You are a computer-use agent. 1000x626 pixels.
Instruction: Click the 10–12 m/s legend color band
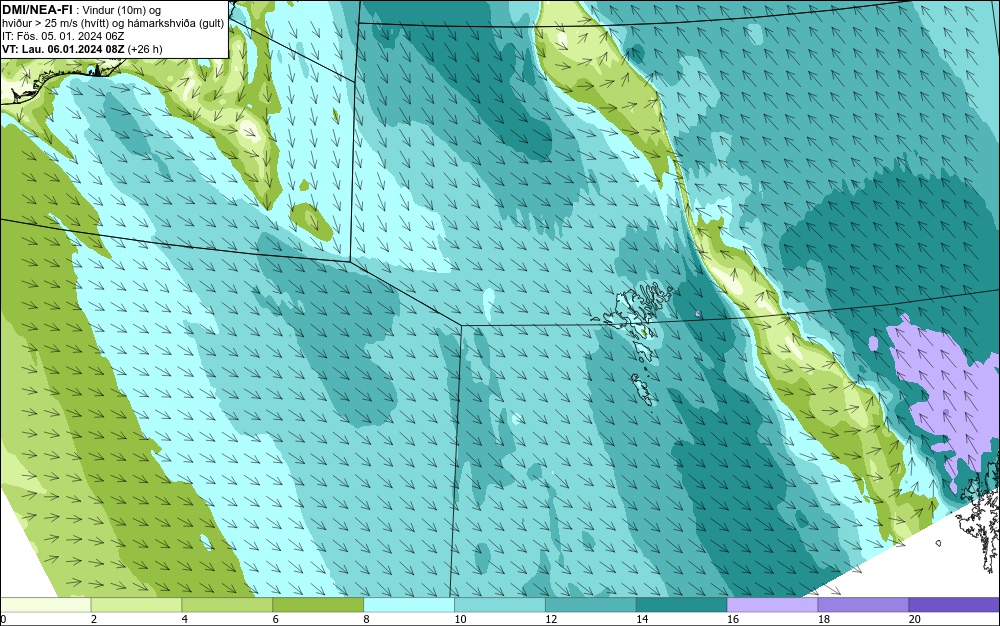point(500,605)
